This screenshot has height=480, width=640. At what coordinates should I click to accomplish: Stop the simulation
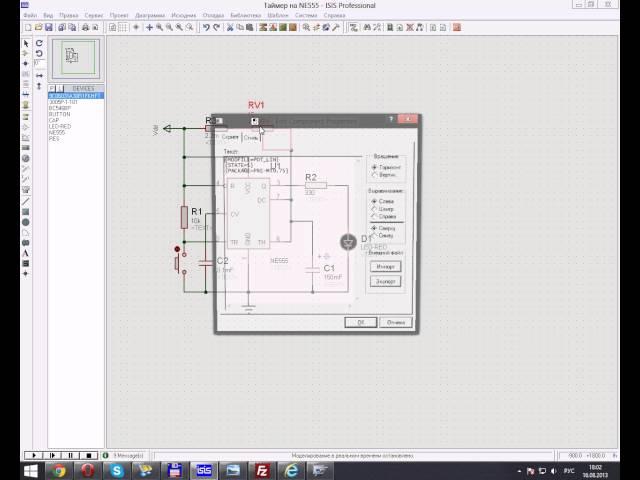(x=89, y=455)
